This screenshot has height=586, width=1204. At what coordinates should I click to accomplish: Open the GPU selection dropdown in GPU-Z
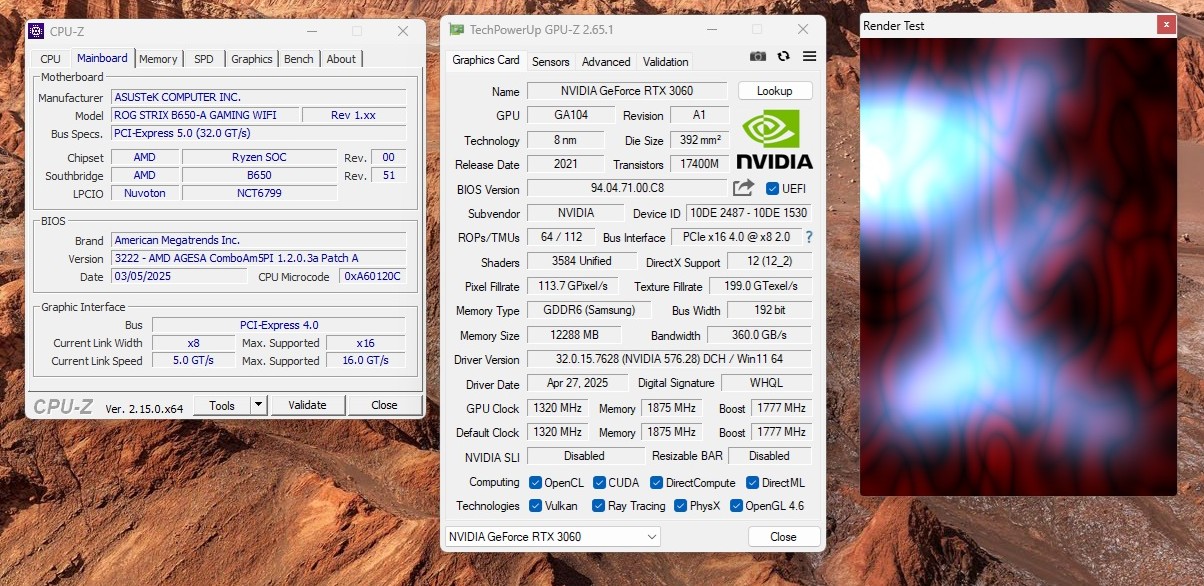tap(552, 537)
